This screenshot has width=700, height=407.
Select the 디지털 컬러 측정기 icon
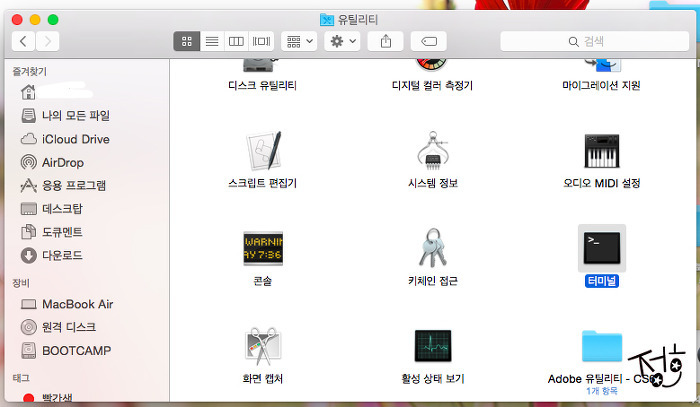[x=431, y=65]
